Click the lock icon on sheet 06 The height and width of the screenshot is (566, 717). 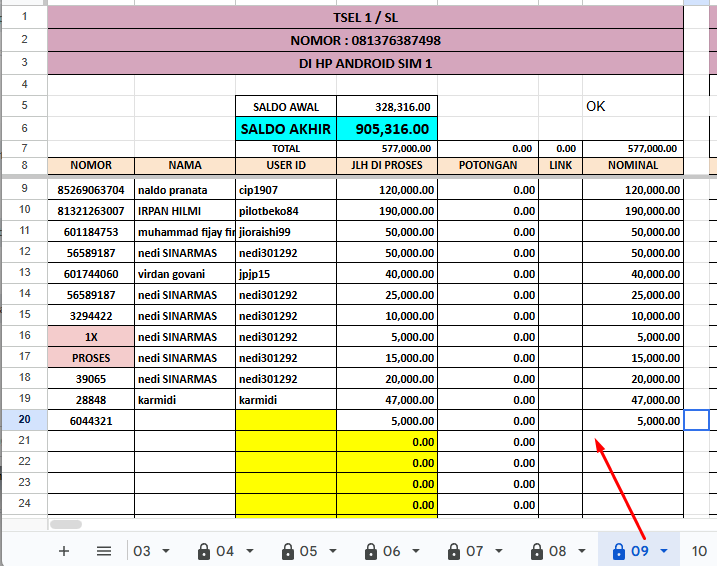[371, 551]
